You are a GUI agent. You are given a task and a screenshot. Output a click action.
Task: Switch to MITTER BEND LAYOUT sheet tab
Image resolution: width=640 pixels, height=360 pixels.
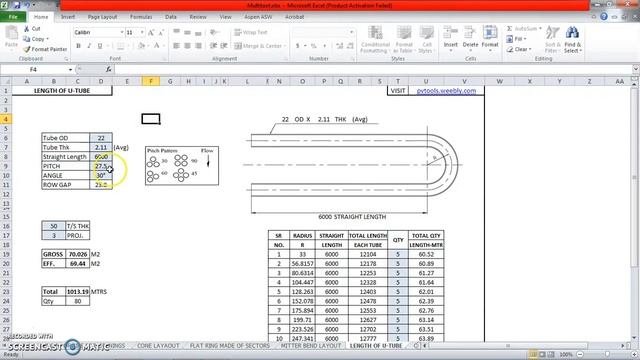(x=311, y=345)
